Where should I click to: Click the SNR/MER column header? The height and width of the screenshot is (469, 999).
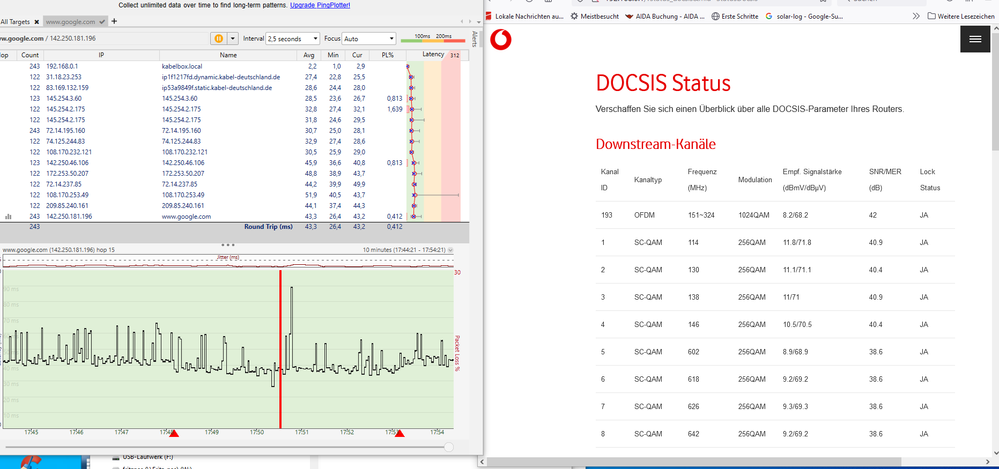pos(886,180)
